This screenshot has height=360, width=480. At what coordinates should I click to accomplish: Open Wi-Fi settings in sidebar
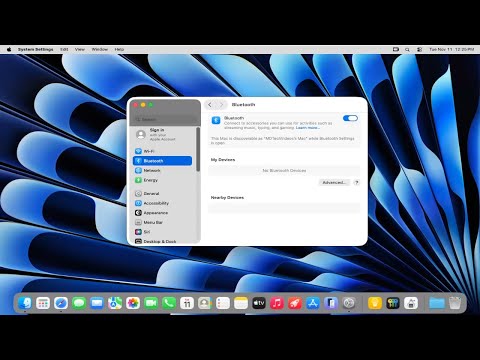click(162, 151)
